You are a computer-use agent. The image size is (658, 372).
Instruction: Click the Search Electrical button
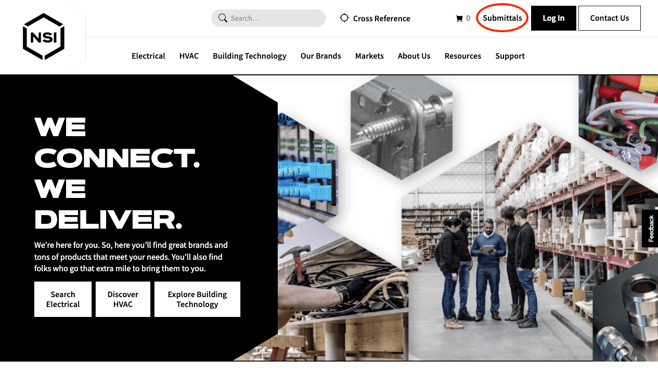pos(63,299)
